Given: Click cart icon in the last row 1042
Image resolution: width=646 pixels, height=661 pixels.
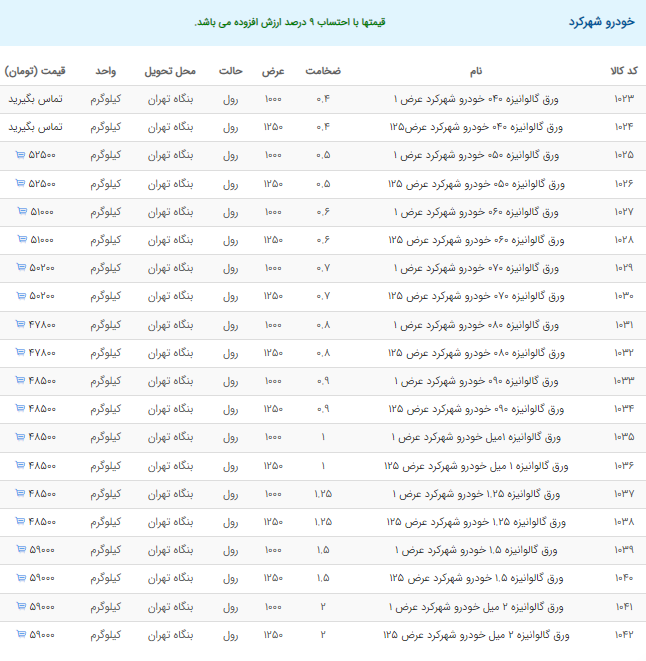Looking at the screenshot, I should [x=21, y=634].
